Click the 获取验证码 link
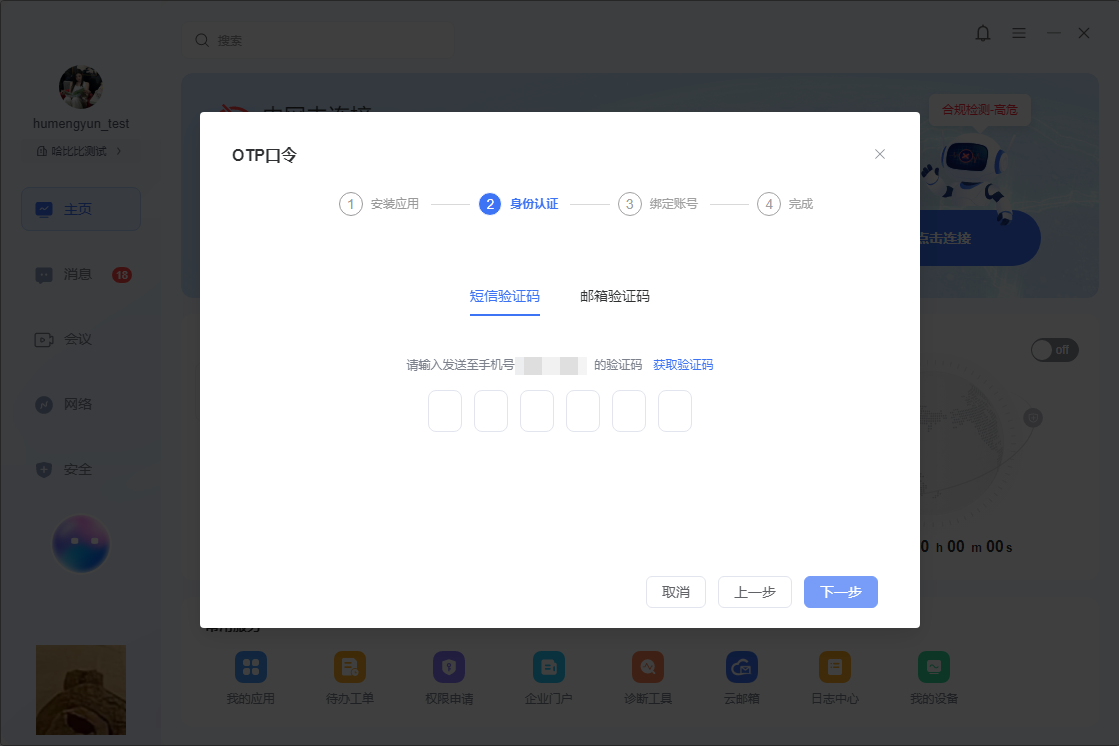Viewport: 1119px width, 746px height. tap(683, 365)
